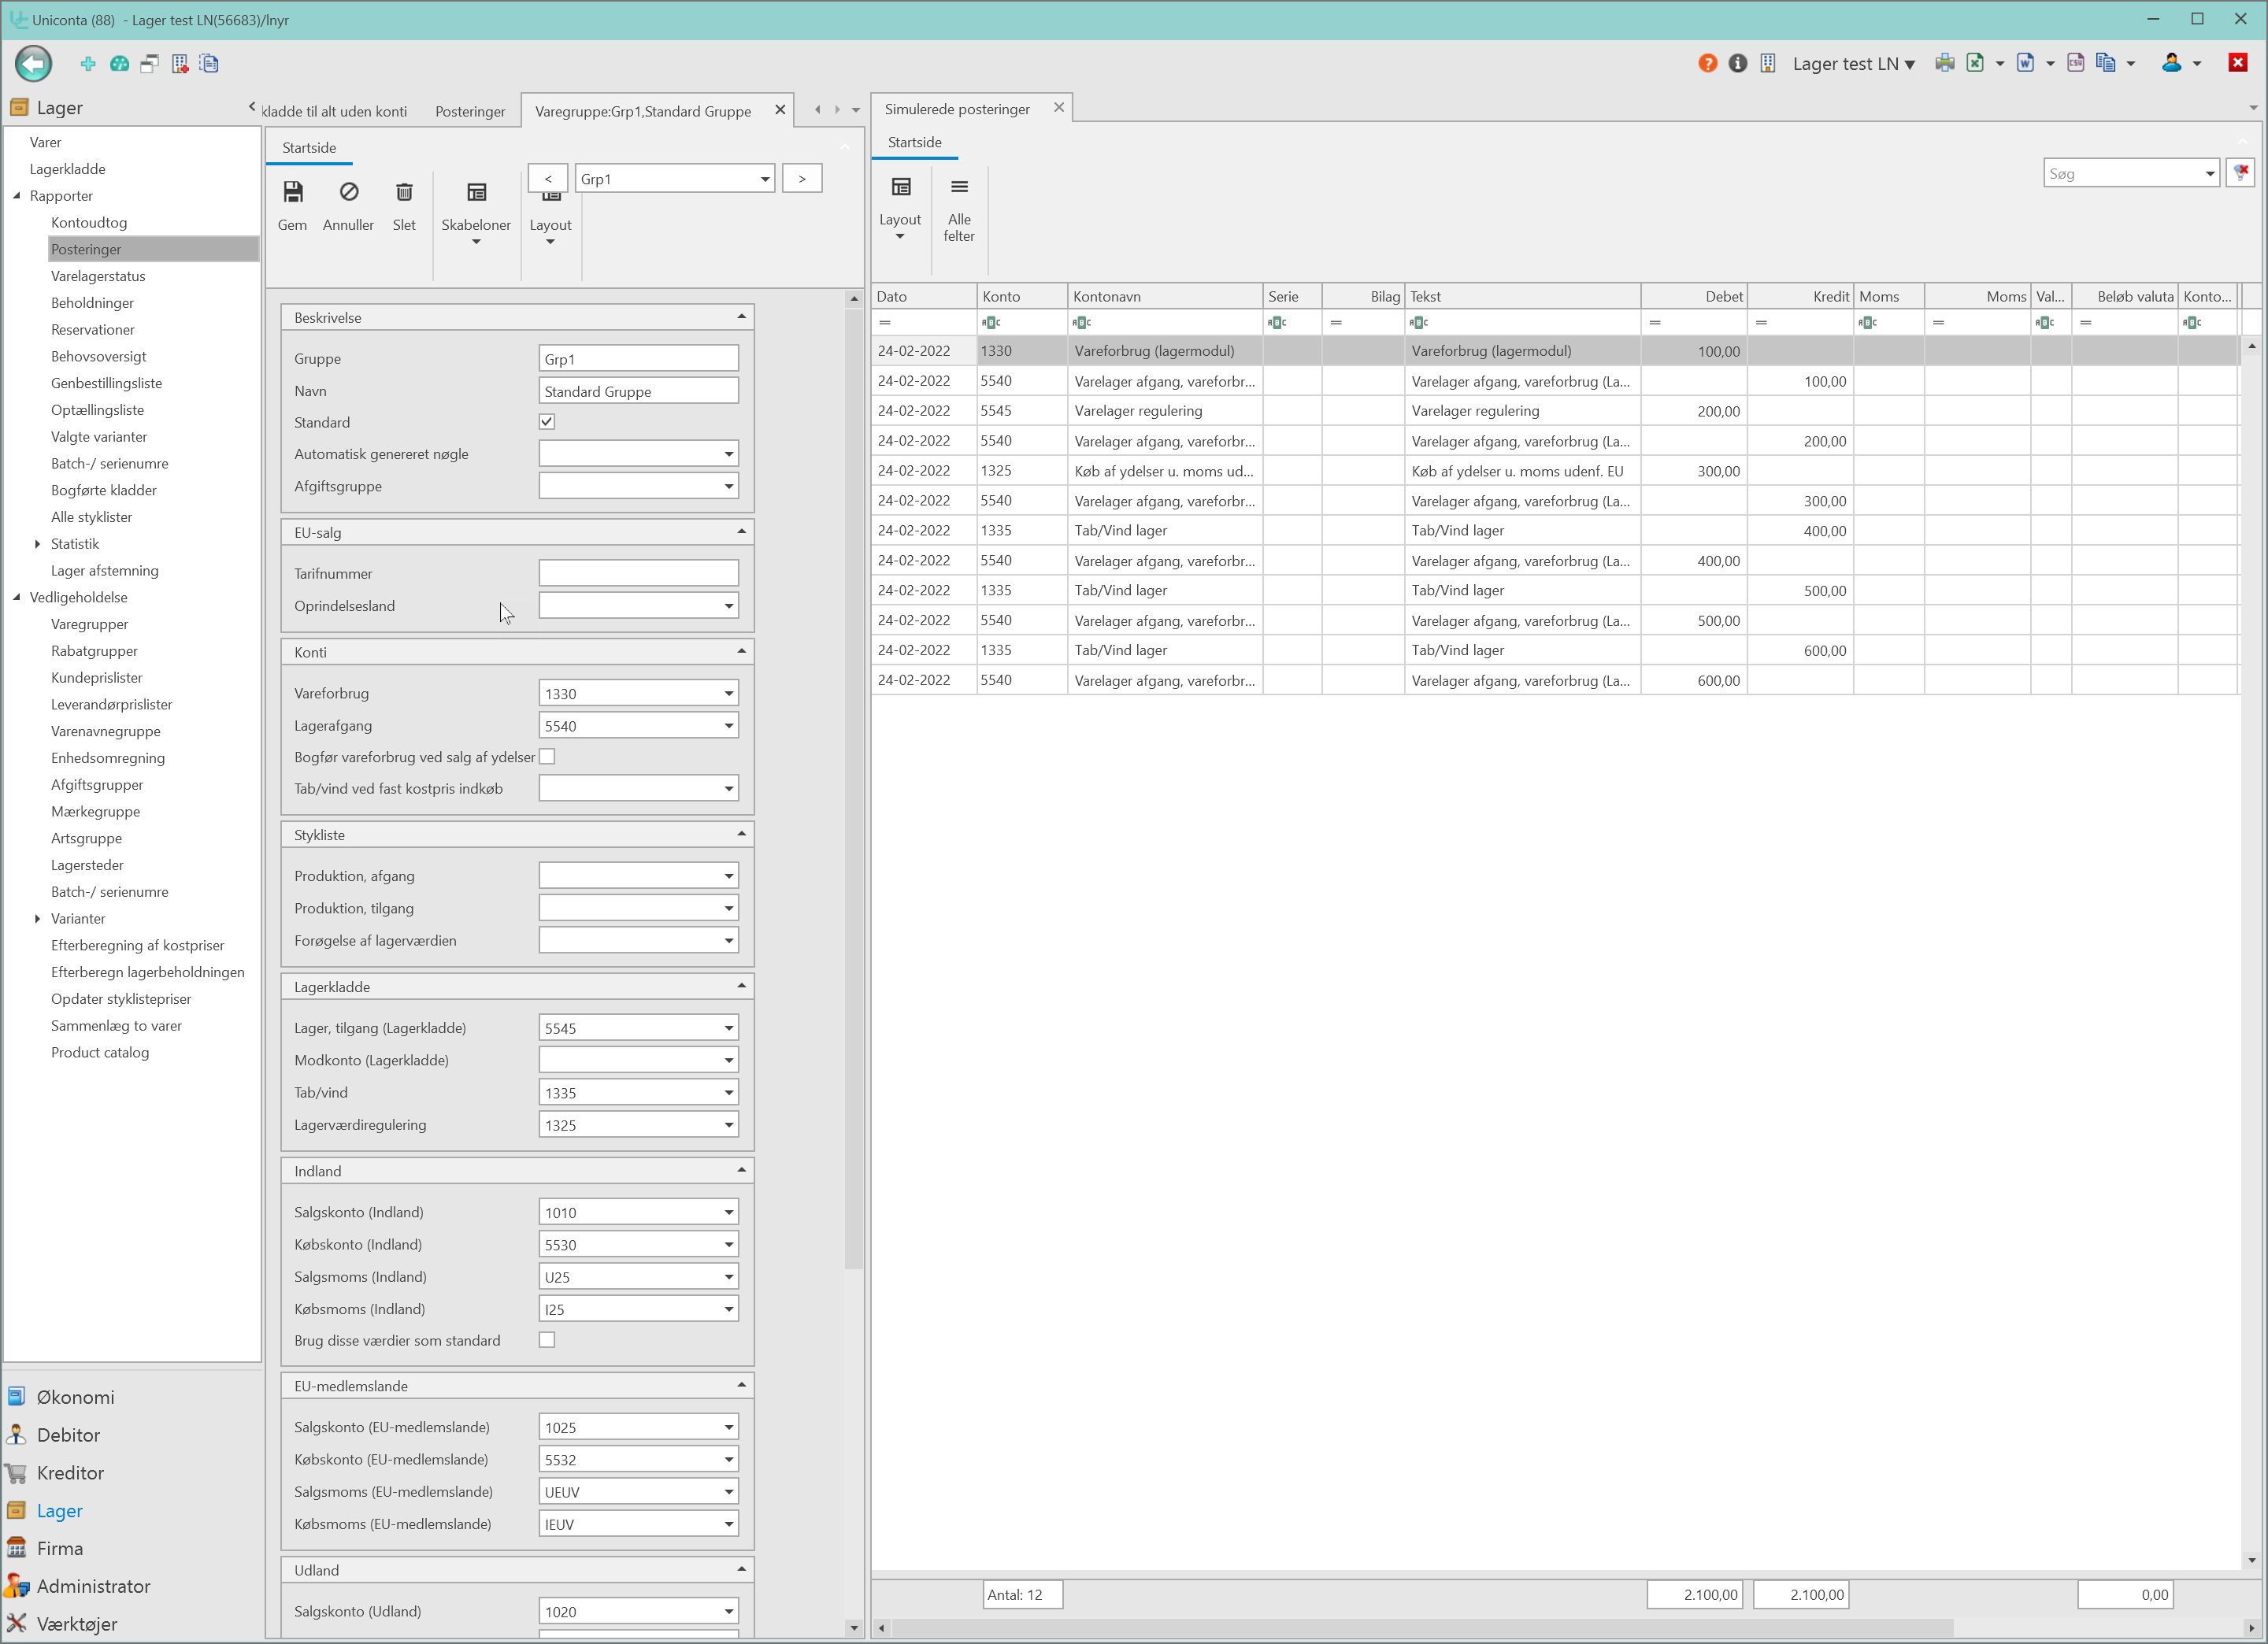Export to CSV icon
2268x1644 pixels.
tap(2075, 63)
